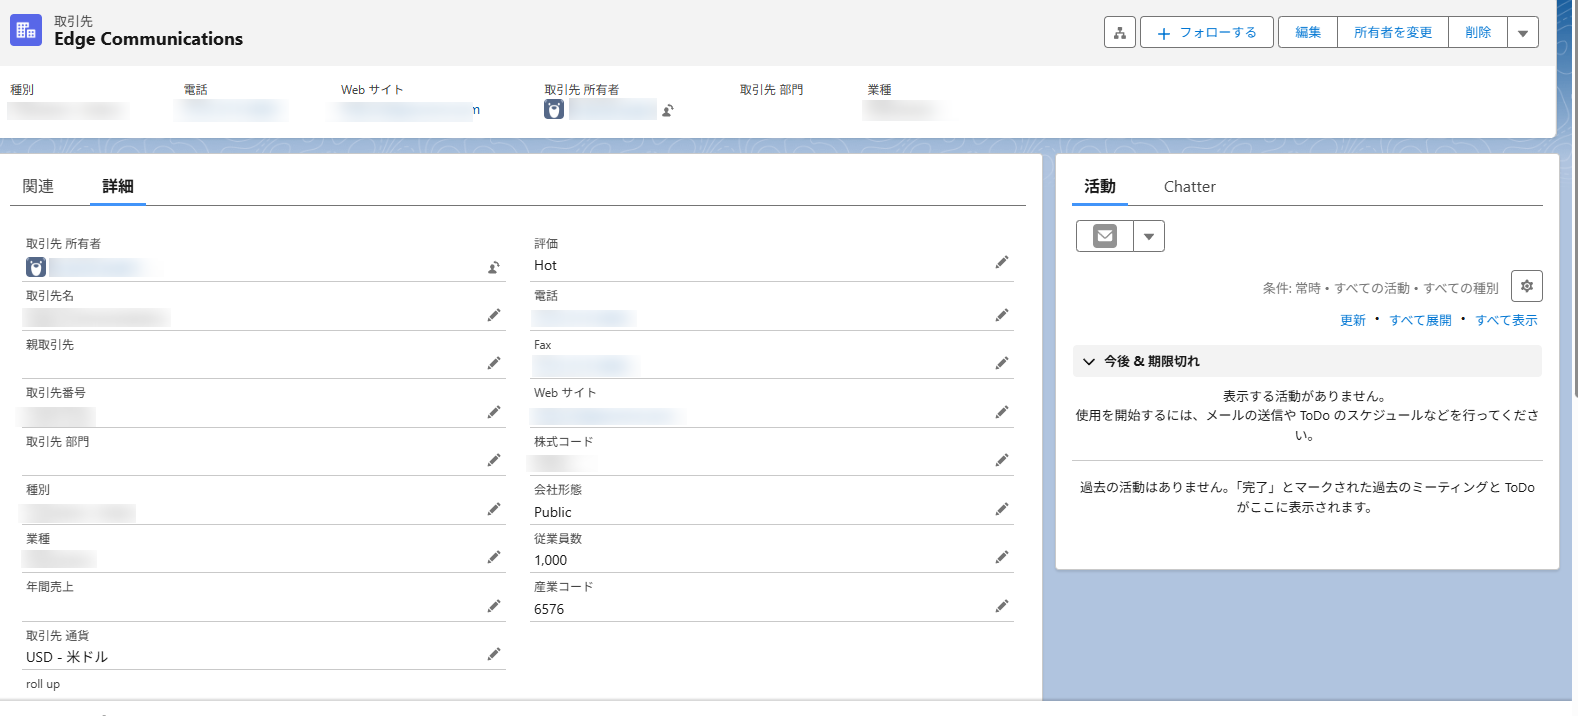Select the 詳細 tab
This screenshot has width=1578, height=716.
click(x=118, y=186)
